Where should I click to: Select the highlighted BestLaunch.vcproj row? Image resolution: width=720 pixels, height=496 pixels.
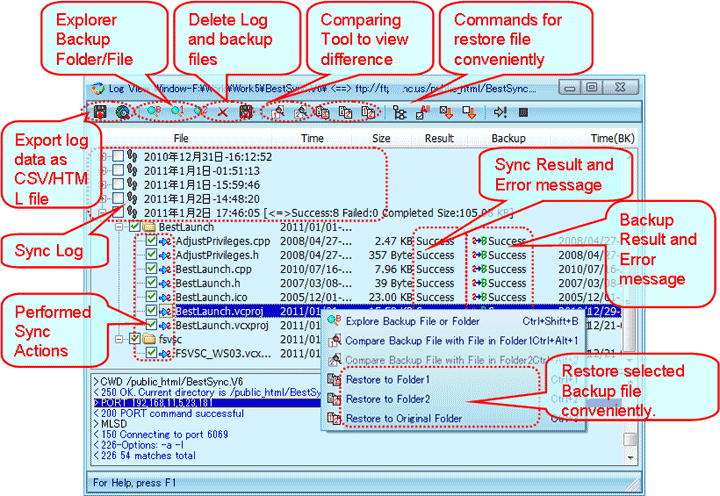click(x=357, y=311)
